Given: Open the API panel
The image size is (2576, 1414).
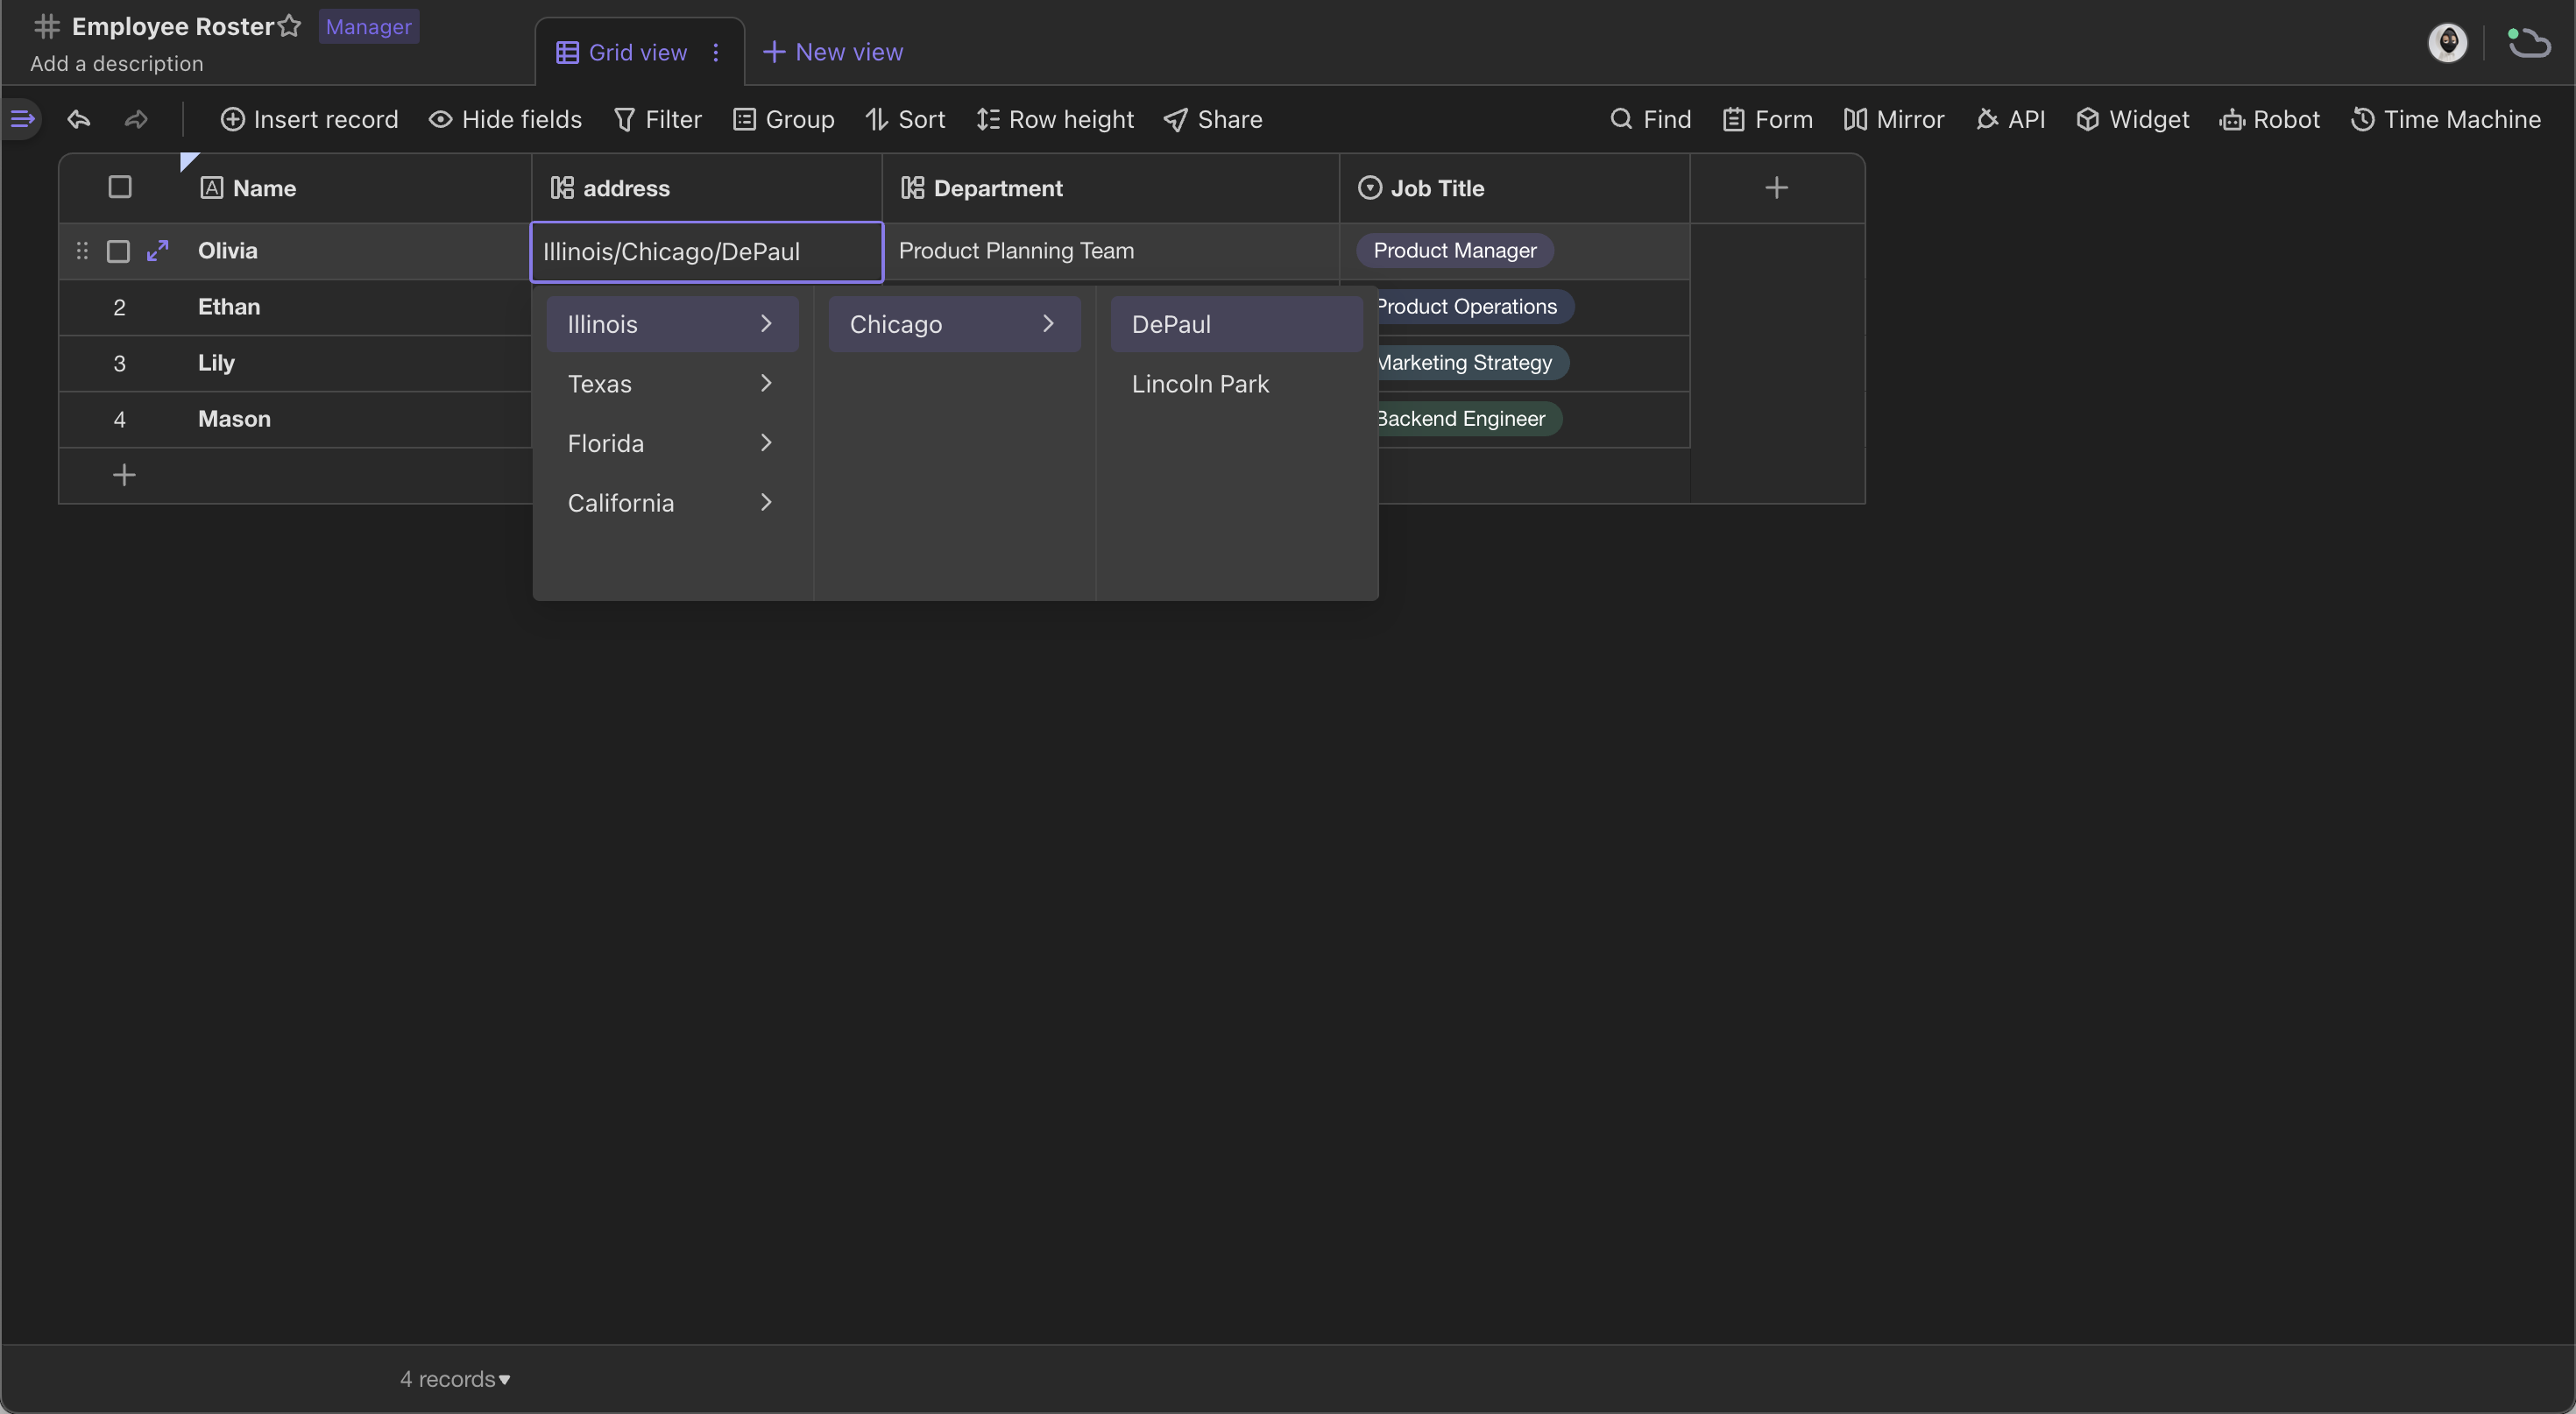Looking at the screenshot, I should click(2010, 120).
